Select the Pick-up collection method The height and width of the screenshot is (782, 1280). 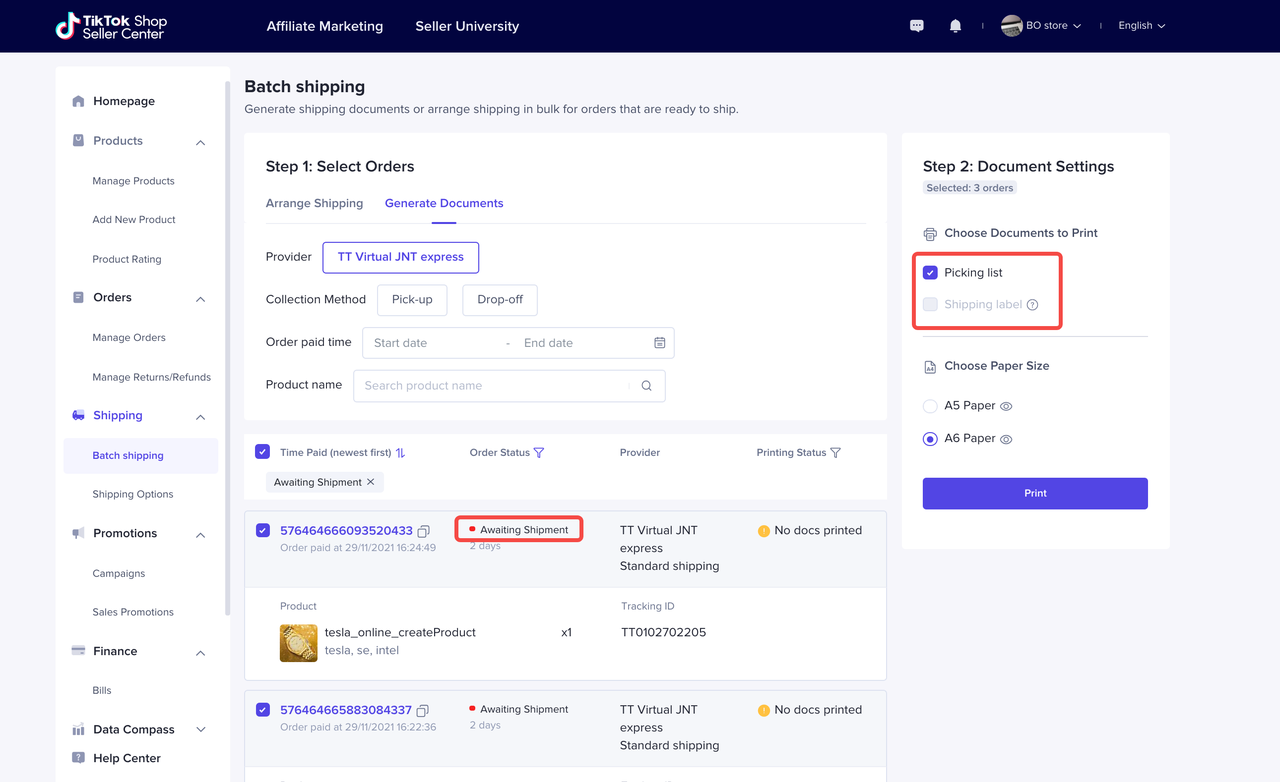click(x=412, y=300)
